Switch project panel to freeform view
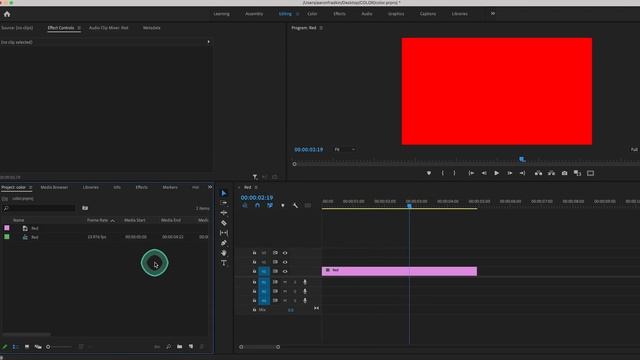Image resolution: width=640 pixels, height=360 pixels. (x=38, y=347)
